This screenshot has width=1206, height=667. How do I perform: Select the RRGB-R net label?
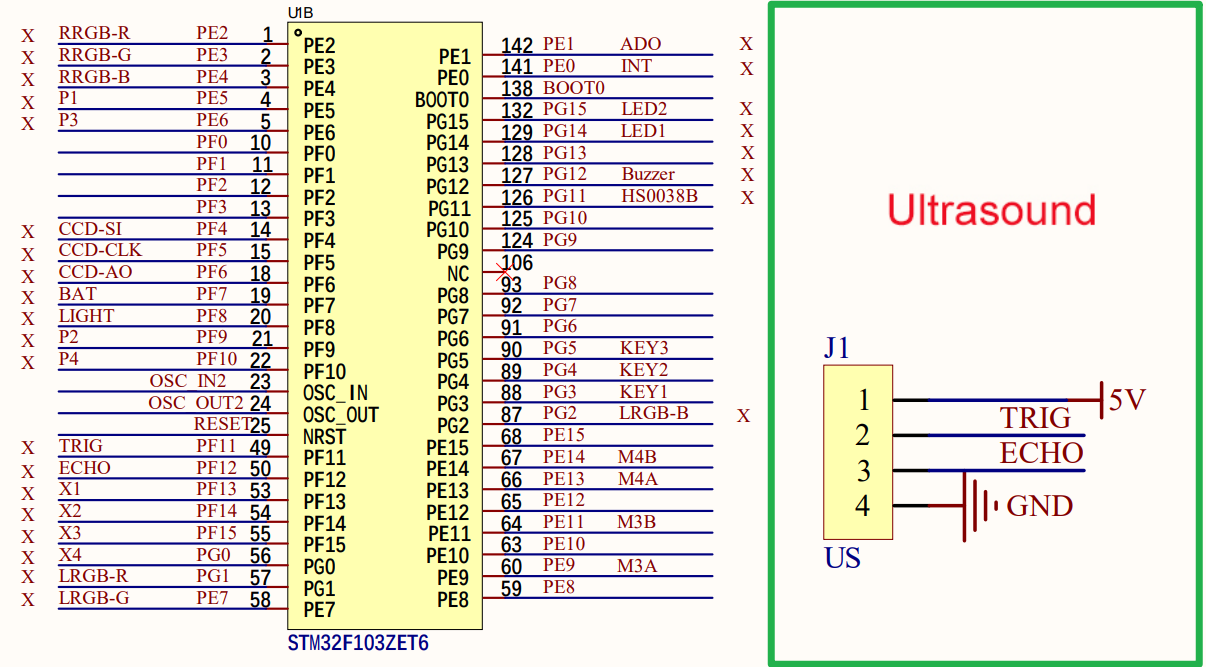[x=94, y=33]
